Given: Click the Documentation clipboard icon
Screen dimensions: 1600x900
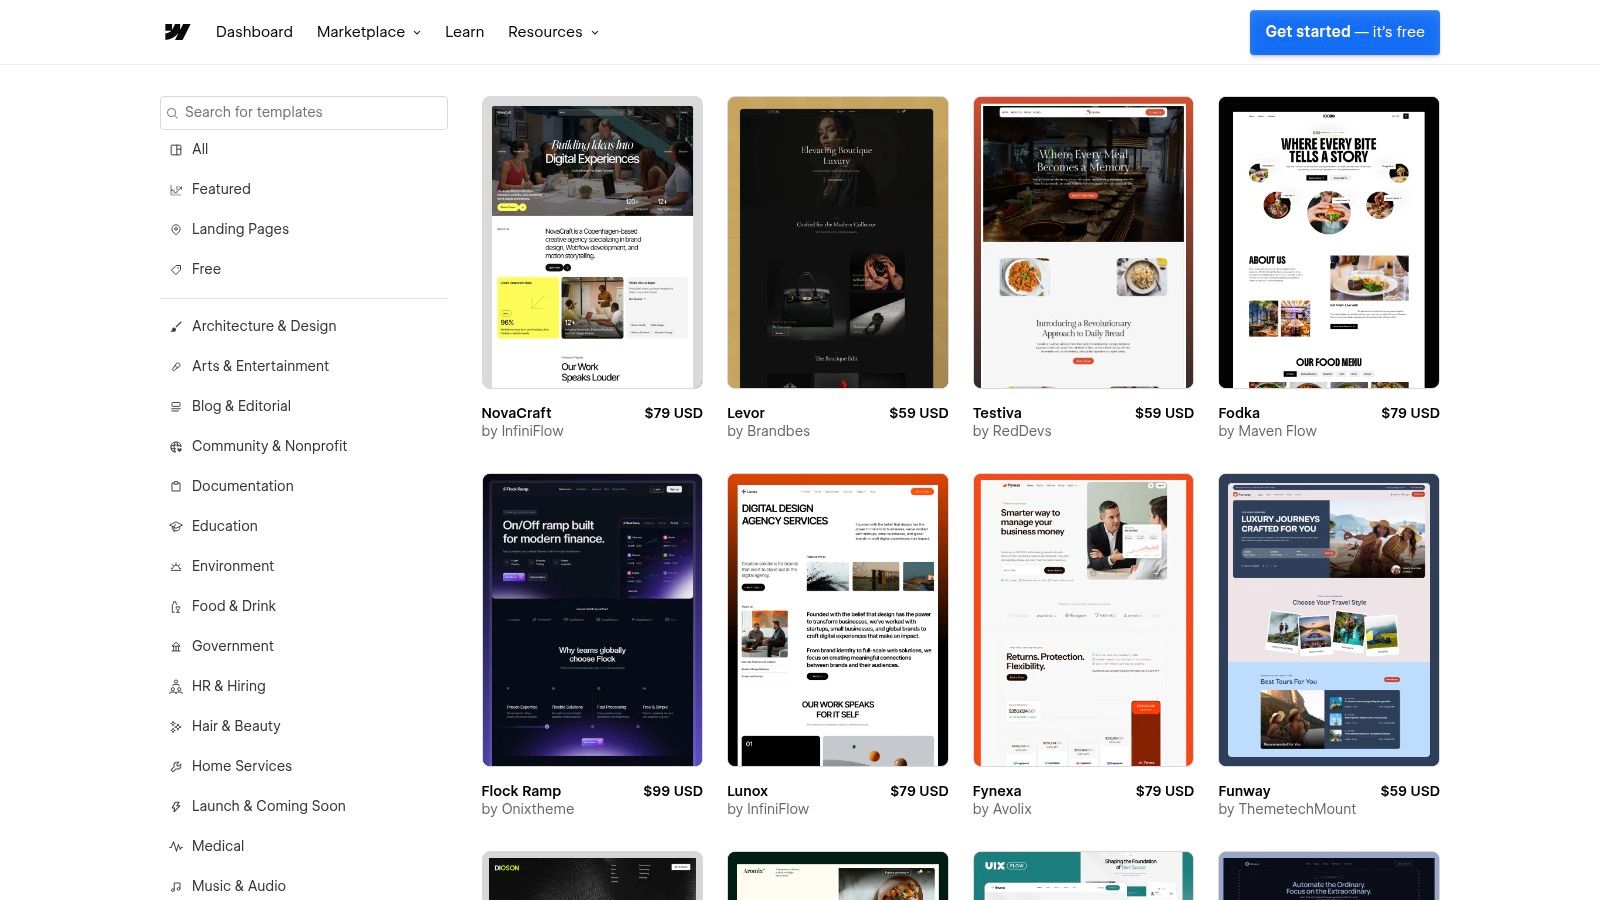Looking at the screenshot, I should (x=176, y=487).
